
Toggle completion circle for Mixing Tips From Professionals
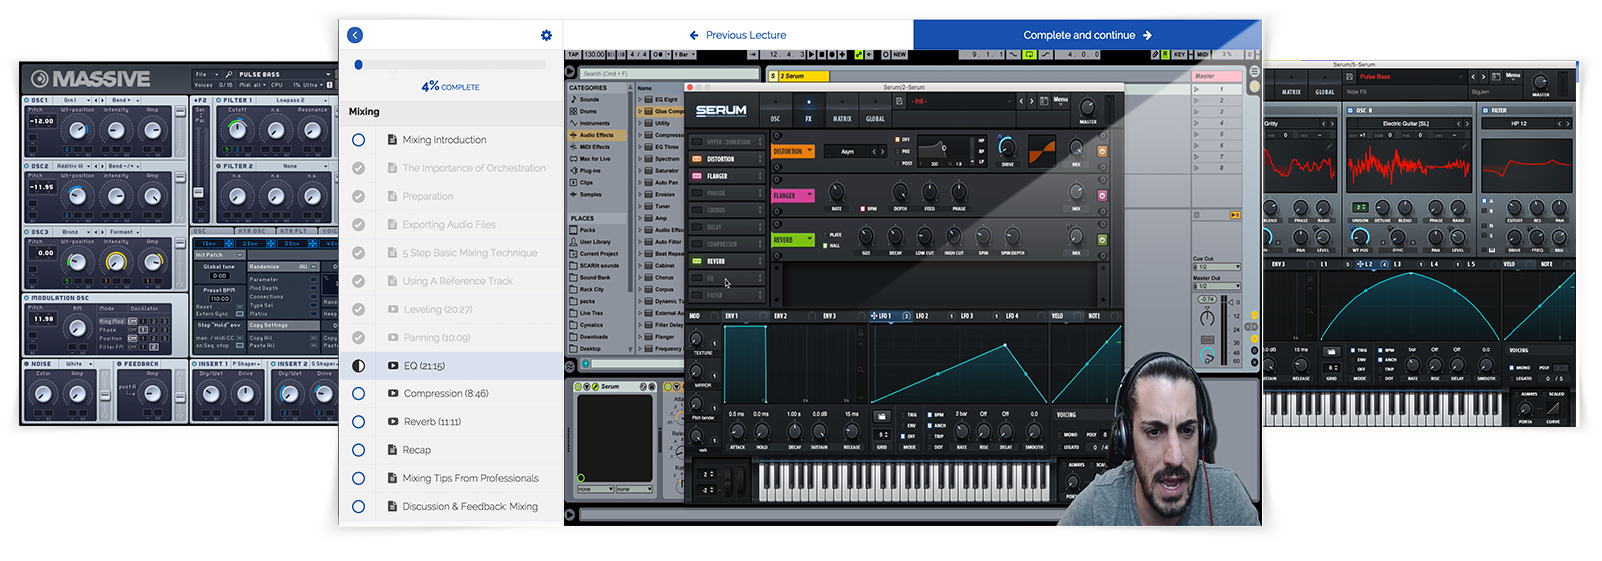358,478
